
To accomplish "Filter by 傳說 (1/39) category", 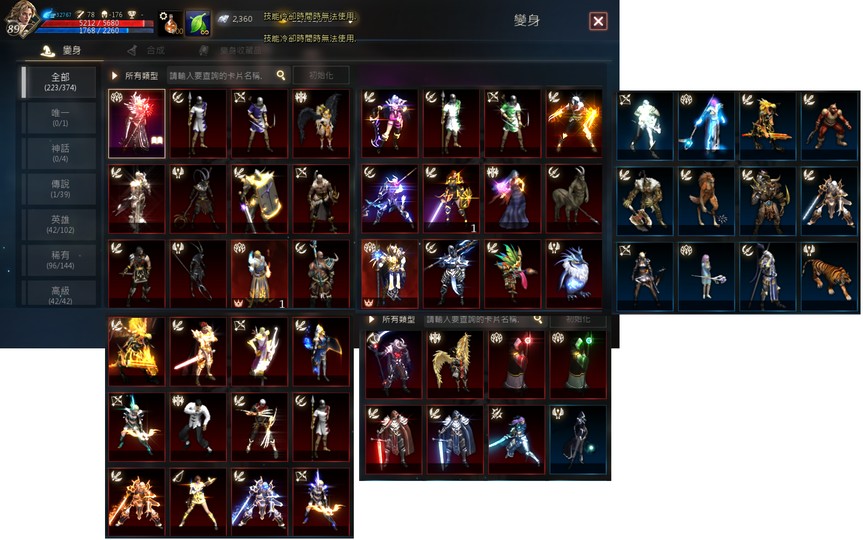I will [x=60, y=189].
